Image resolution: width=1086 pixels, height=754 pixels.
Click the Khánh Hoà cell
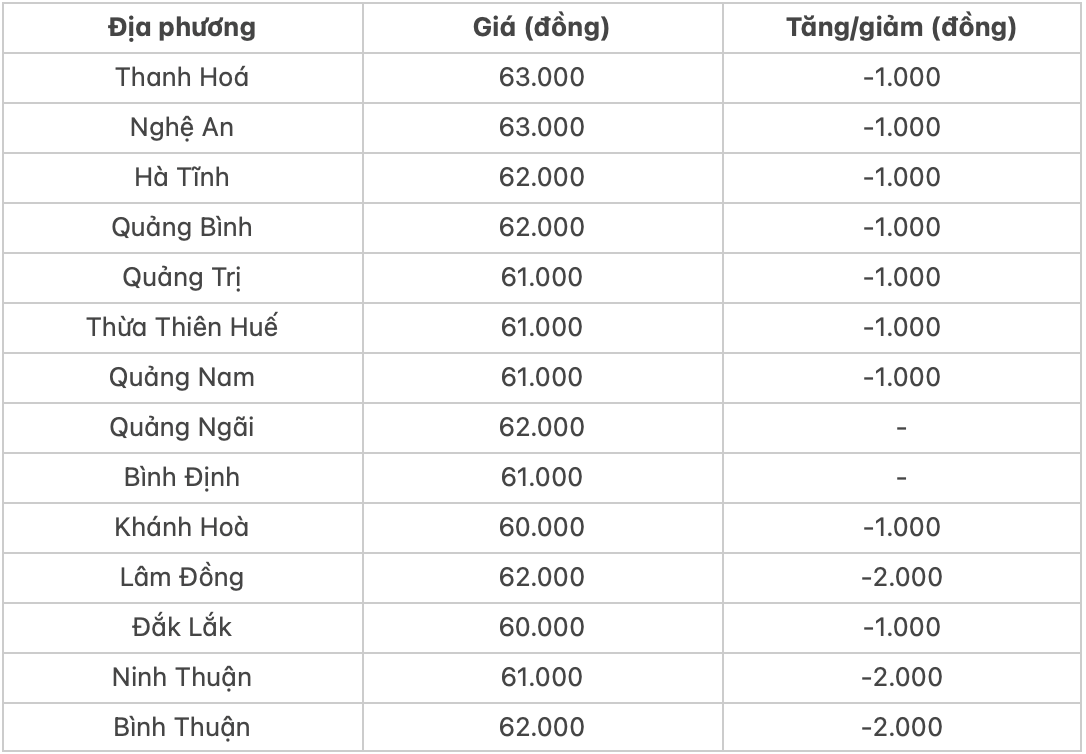point(181,527)
